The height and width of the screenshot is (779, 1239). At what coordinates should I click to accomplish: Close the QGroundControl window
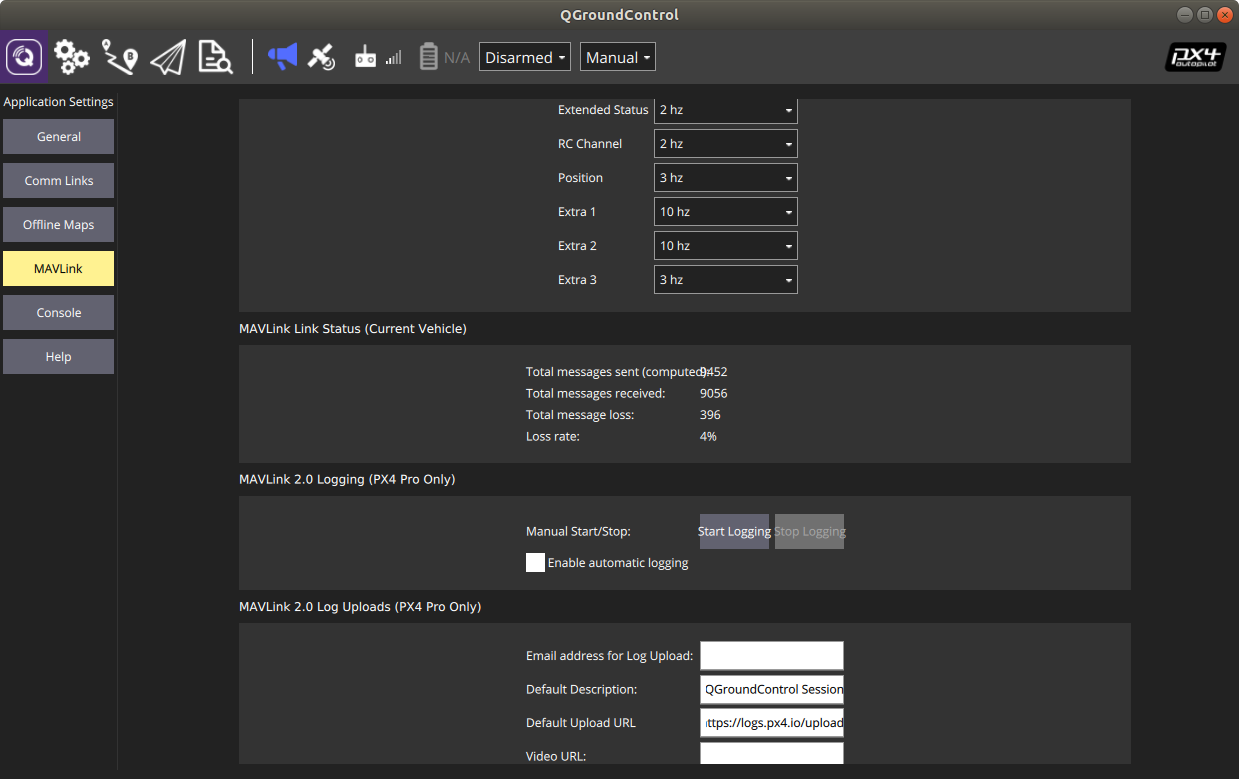(1224, 15)
